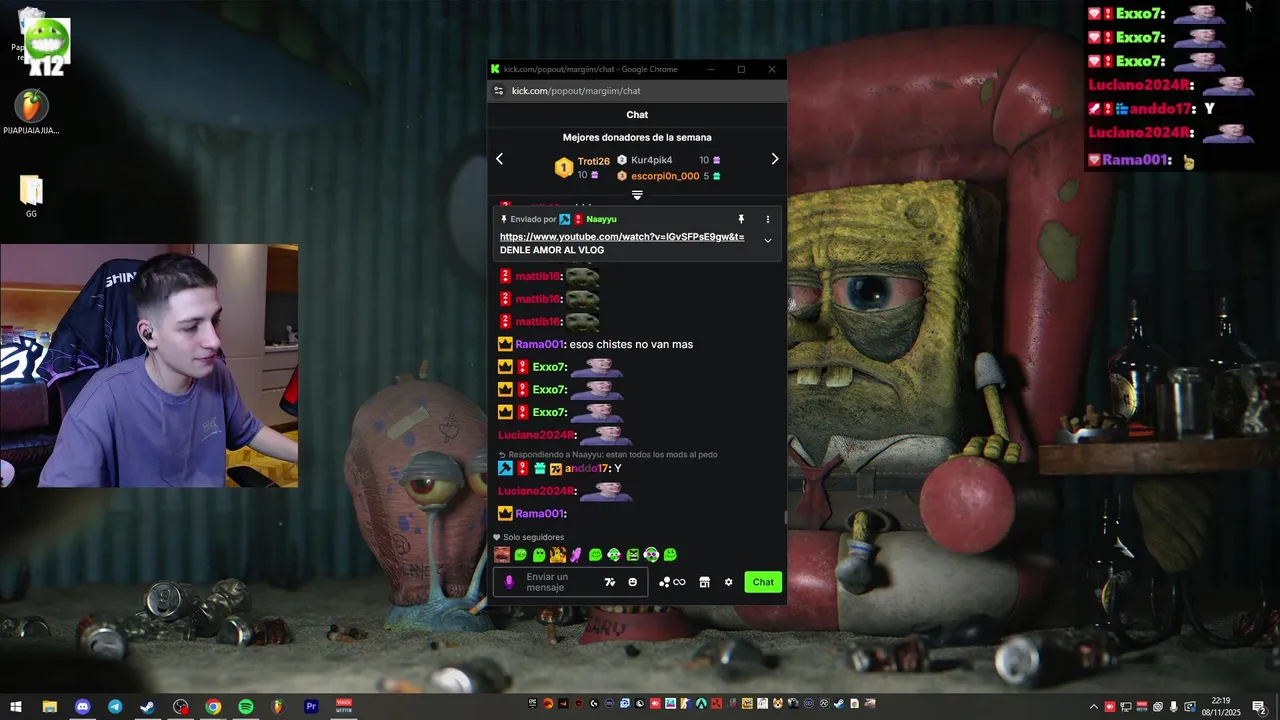Expand the pinned message chevron
This screenshot has width=1280, height=720.
tap(768, 240)
